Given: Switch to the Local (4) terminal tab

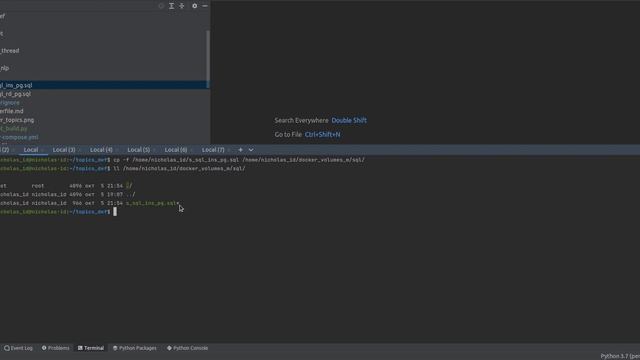Looking at the screenshot, I should [101, 150].
